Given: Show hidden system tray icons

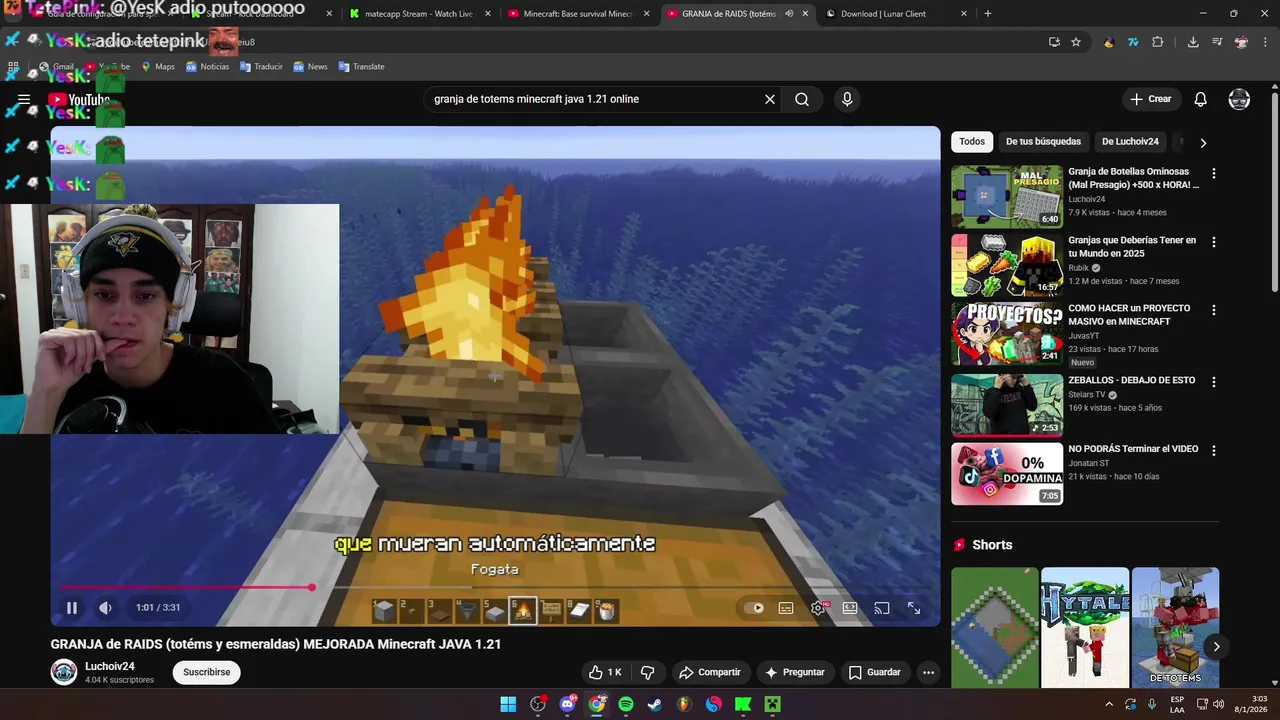Looking at the screenshot, I should tap(1108, 704).
